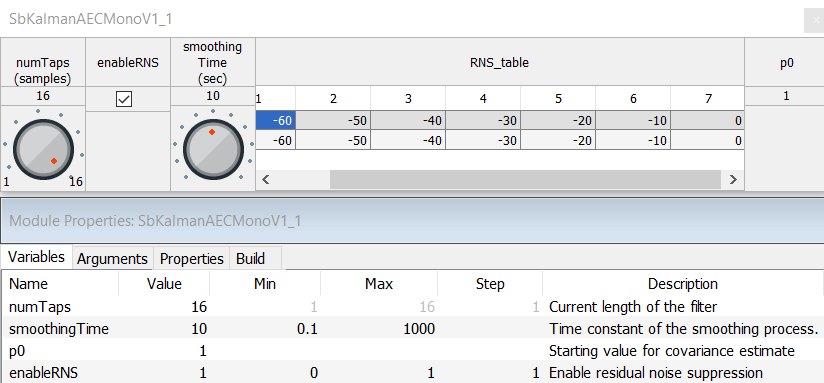Select the enableRNS row in Variables list
Viewport: 824px width, 383px height.
[412, 373]
